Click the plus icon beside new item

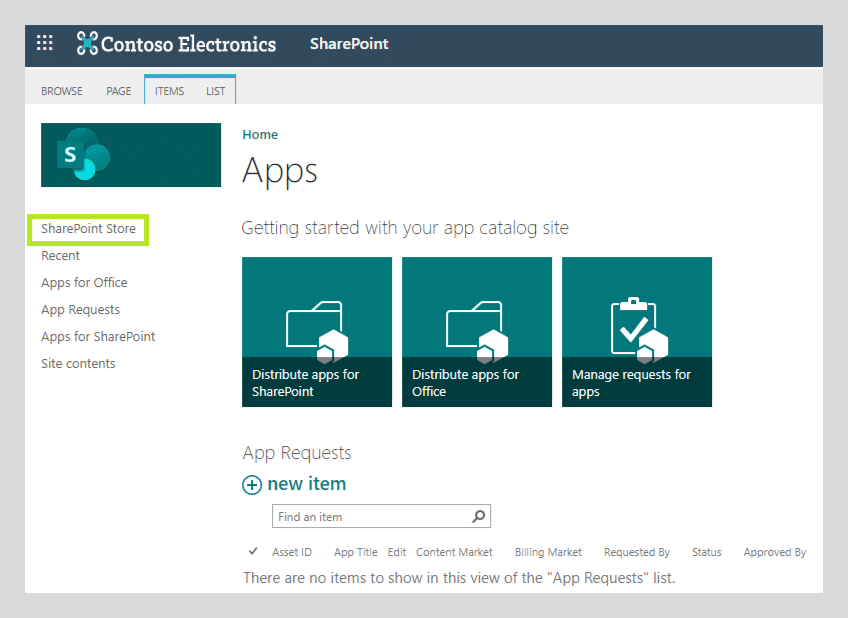[x=252, y=485]
